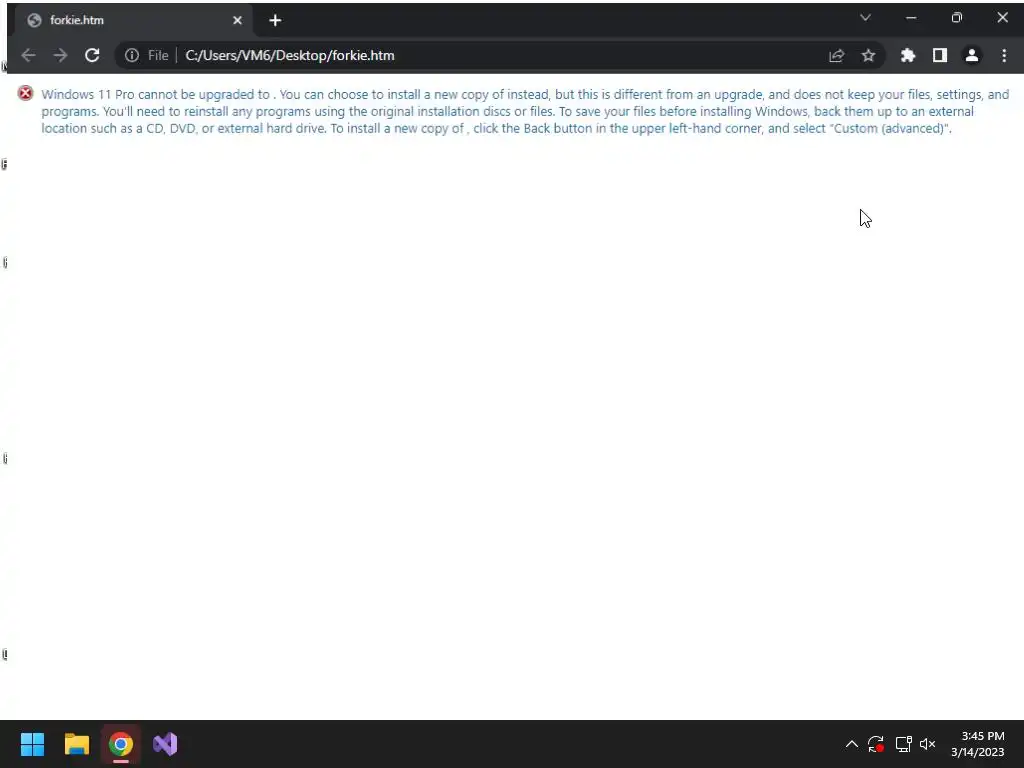Go back to the previous page
The image size is (1024, 768).
28,56
